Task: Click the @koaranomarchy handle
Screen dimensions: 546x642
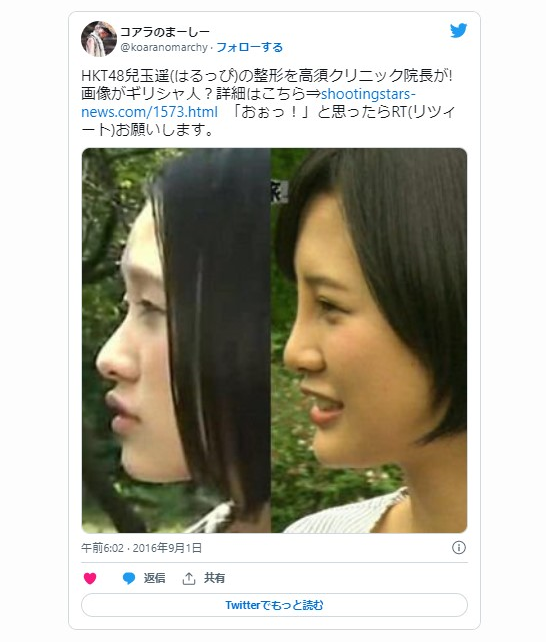Action: (164, 47)
